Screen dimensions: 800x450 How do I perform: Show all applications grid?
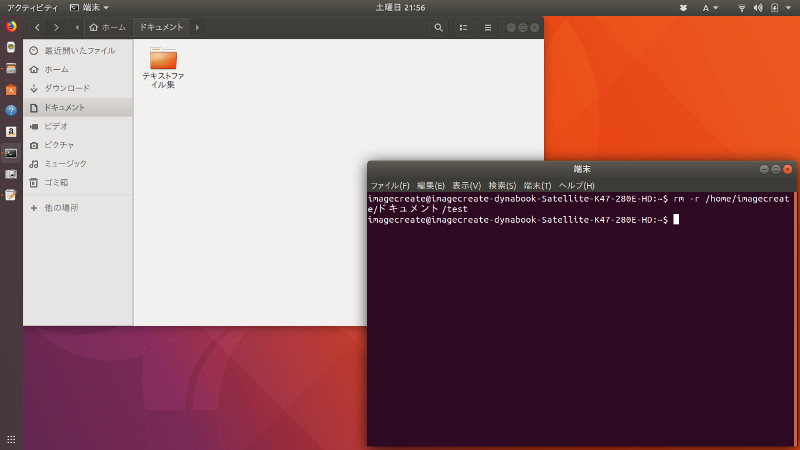[x=11, y=439]
